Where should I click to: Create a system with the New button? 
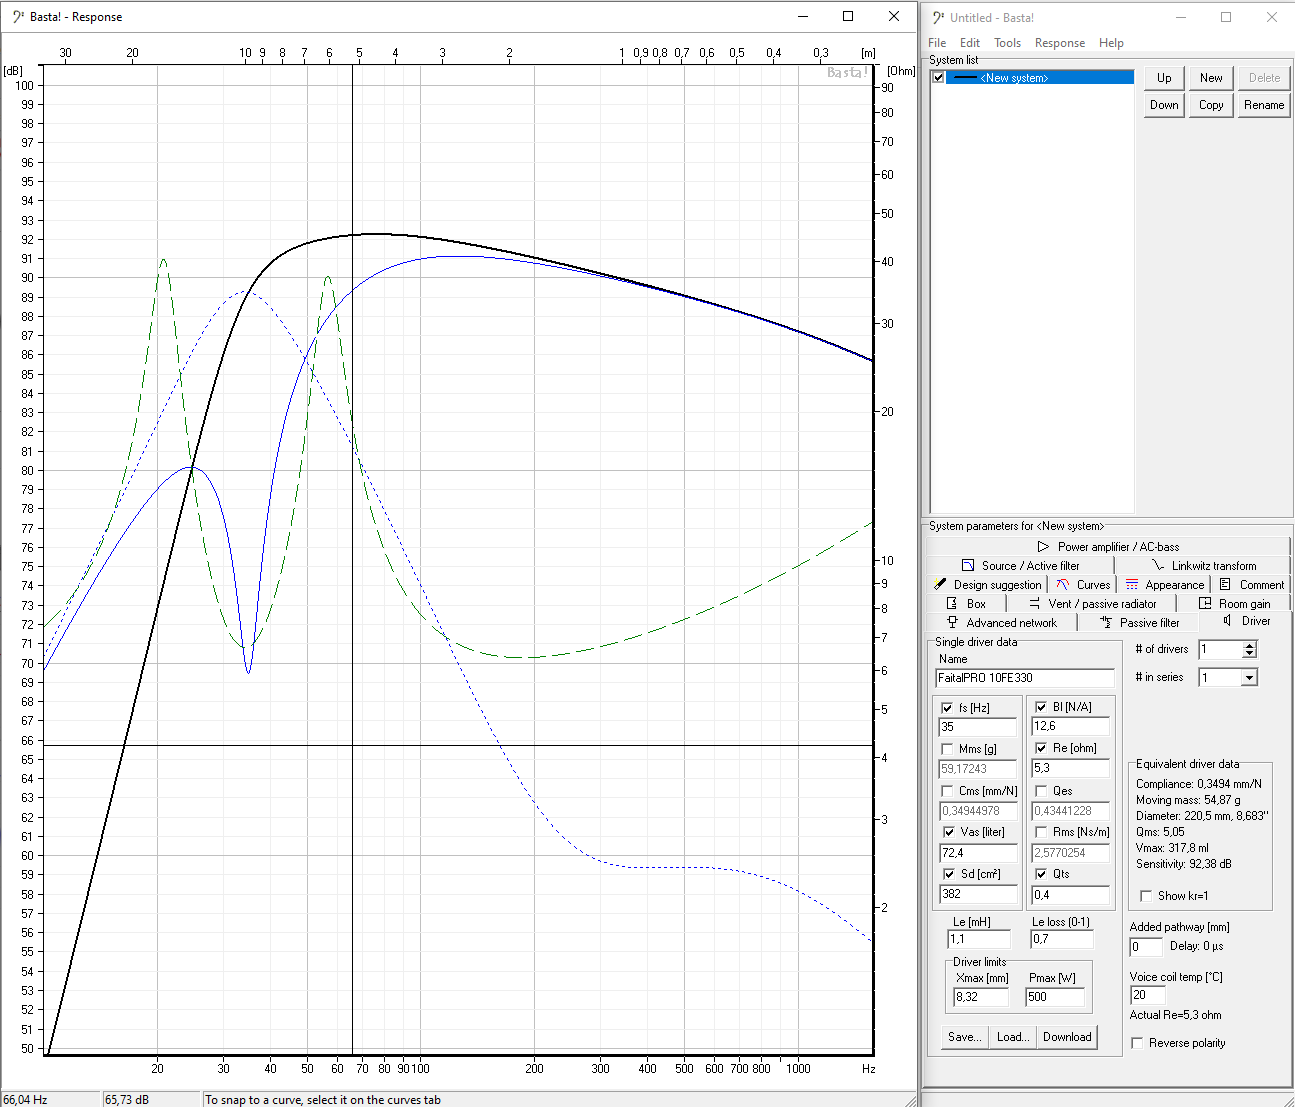[x=1211, y=78]
